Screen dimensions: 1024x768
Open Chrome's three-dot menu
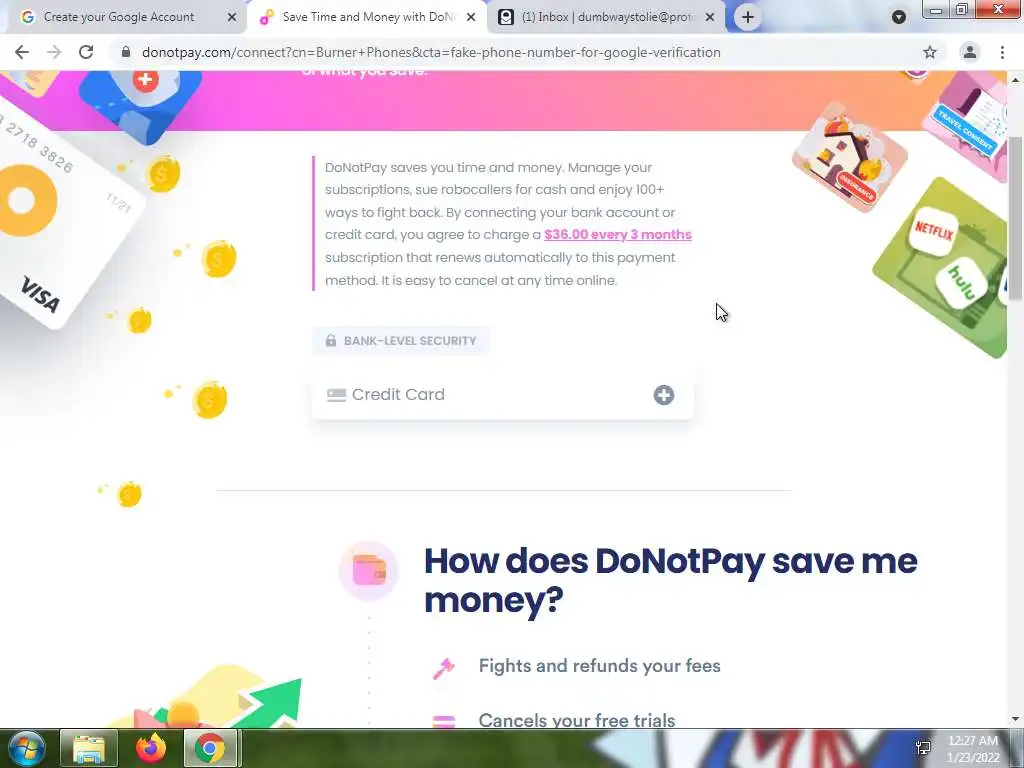[x=1002, y=52]
